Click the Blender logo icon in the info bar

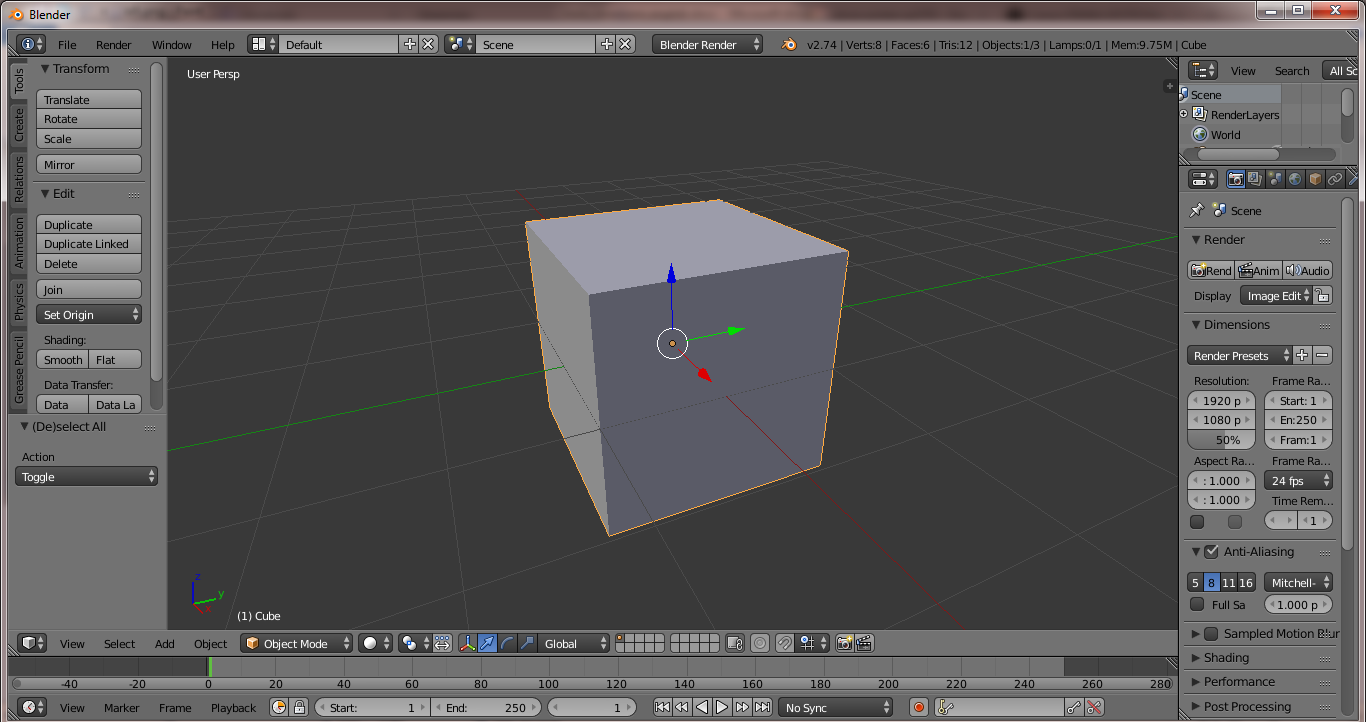pyautogui.click(x=789, y=44)
